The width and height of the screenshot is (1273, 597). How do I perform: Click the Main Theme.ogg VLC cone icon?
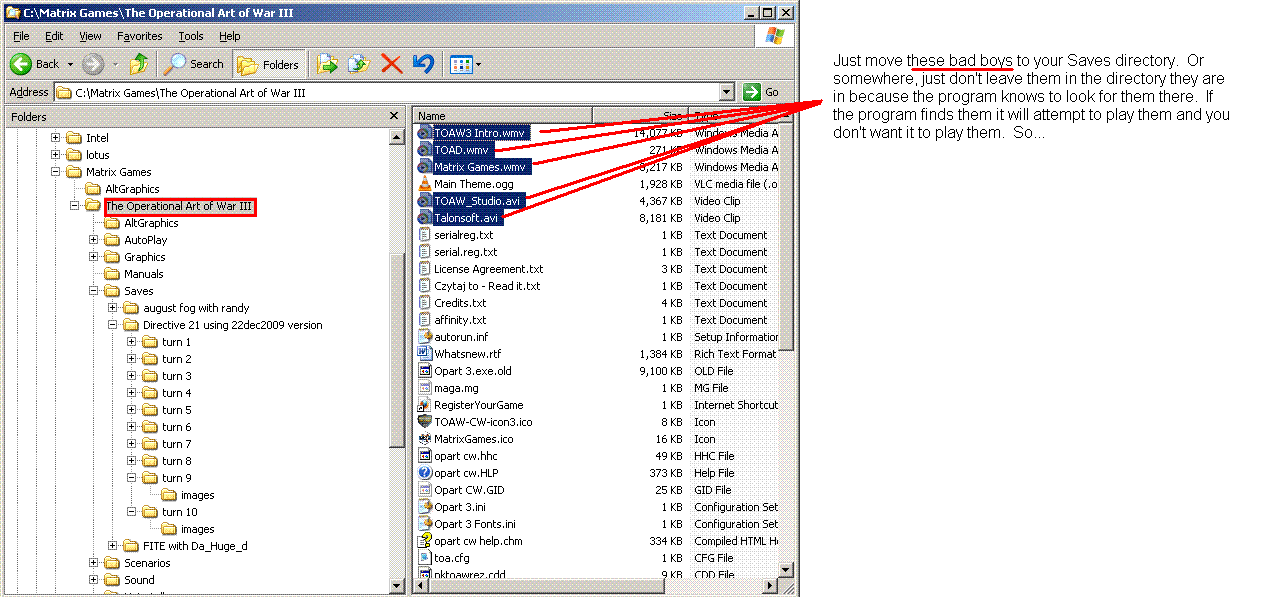click(x=424, y=184)
